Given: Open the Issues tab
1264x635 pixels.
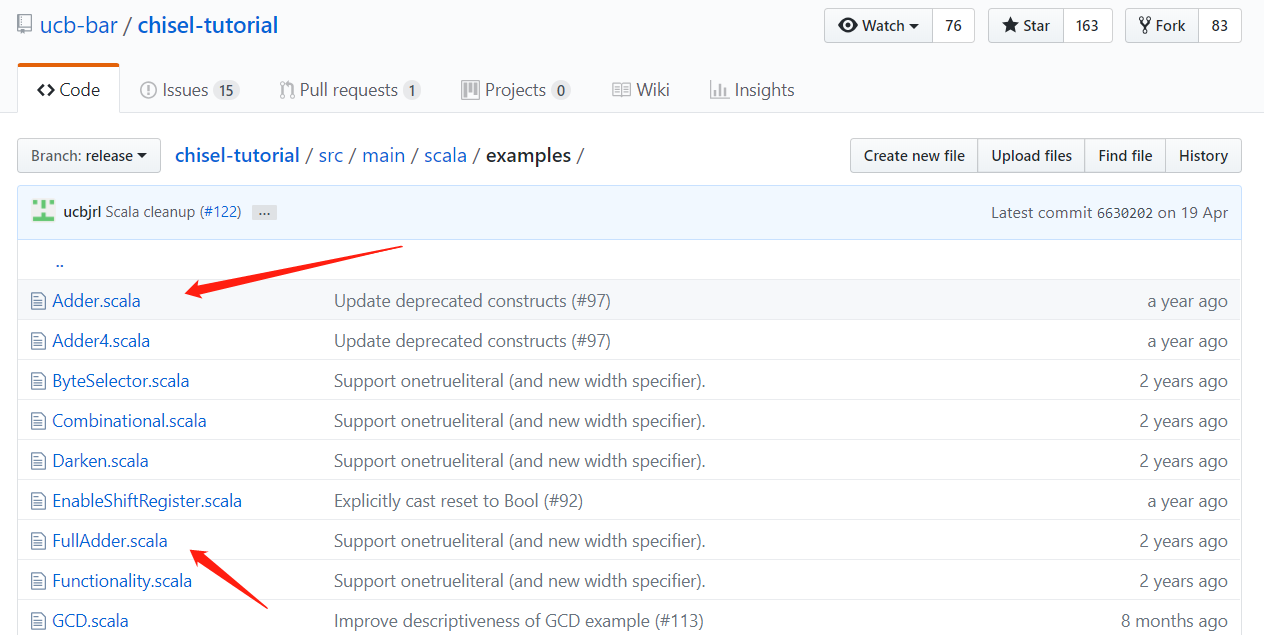Looking at the screenshot, I should click(189, 90).
